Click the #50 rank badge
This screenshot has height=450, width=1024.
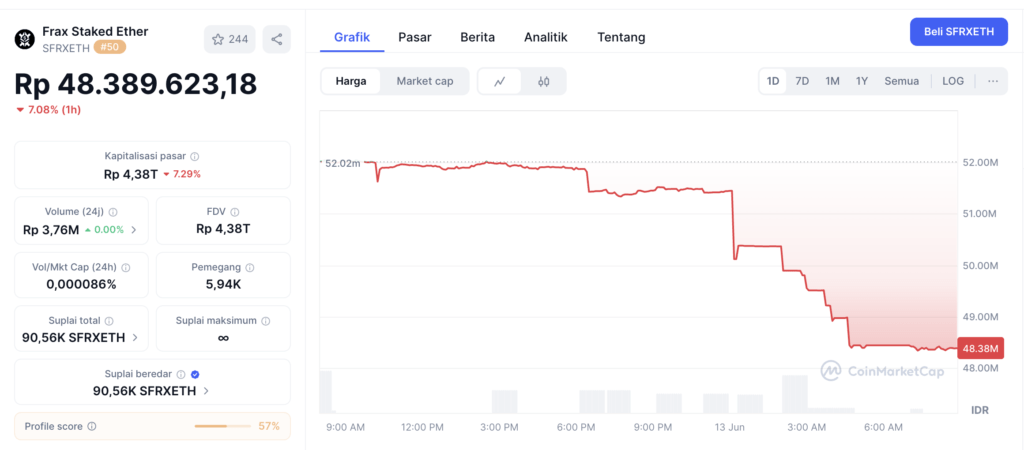coord(110,47)
